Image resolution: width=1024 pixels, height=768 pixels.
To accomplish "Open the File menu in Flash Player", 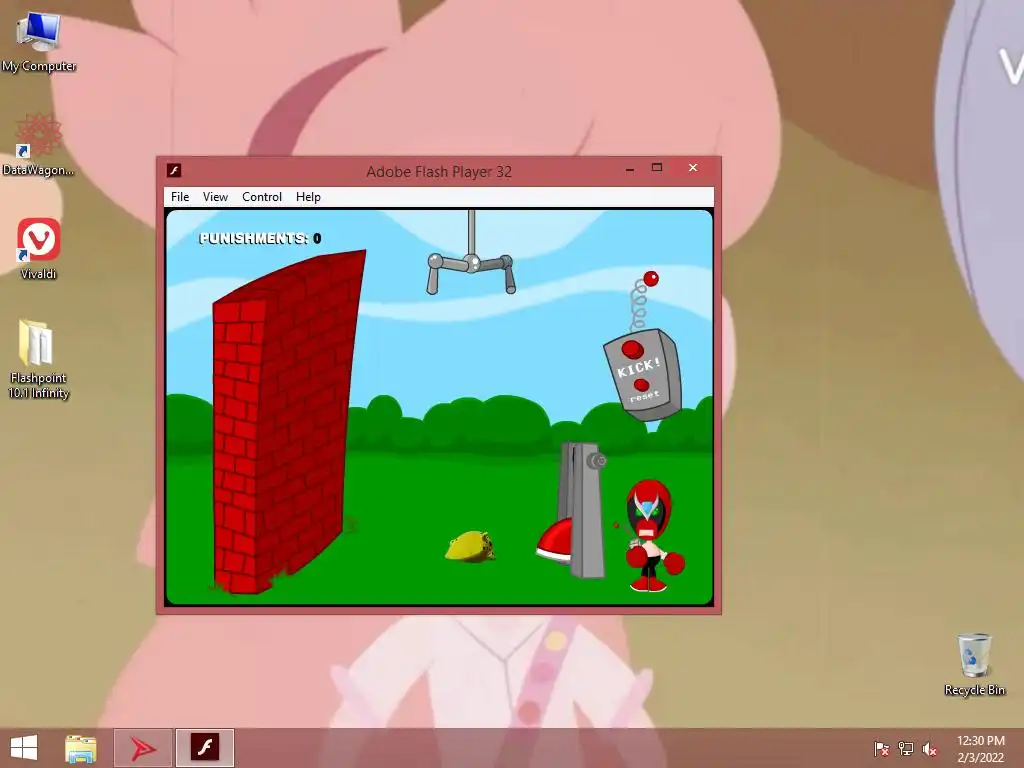I will point(180,197).
